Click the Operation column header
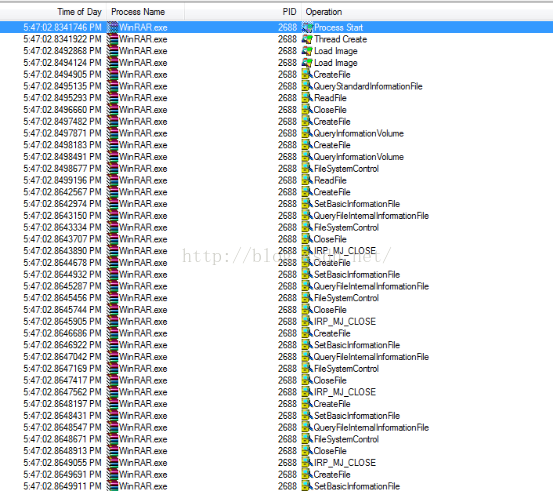 [427, 12]
